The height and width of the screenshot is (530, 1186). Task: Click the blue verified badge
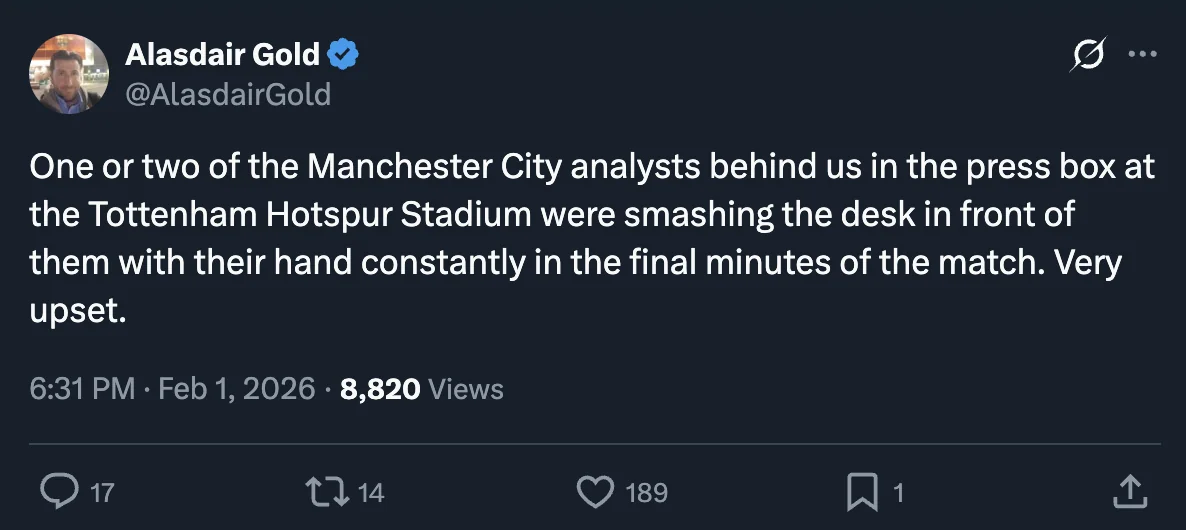pos(345,55)
